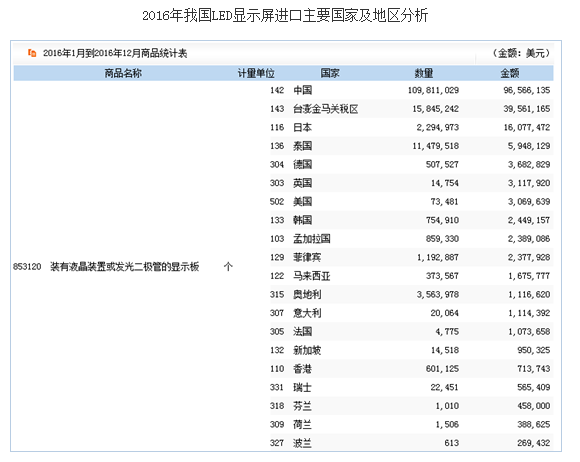The image size is (580, 462).
Task: Click quantity value 73,481
Action: coord(445,201)
